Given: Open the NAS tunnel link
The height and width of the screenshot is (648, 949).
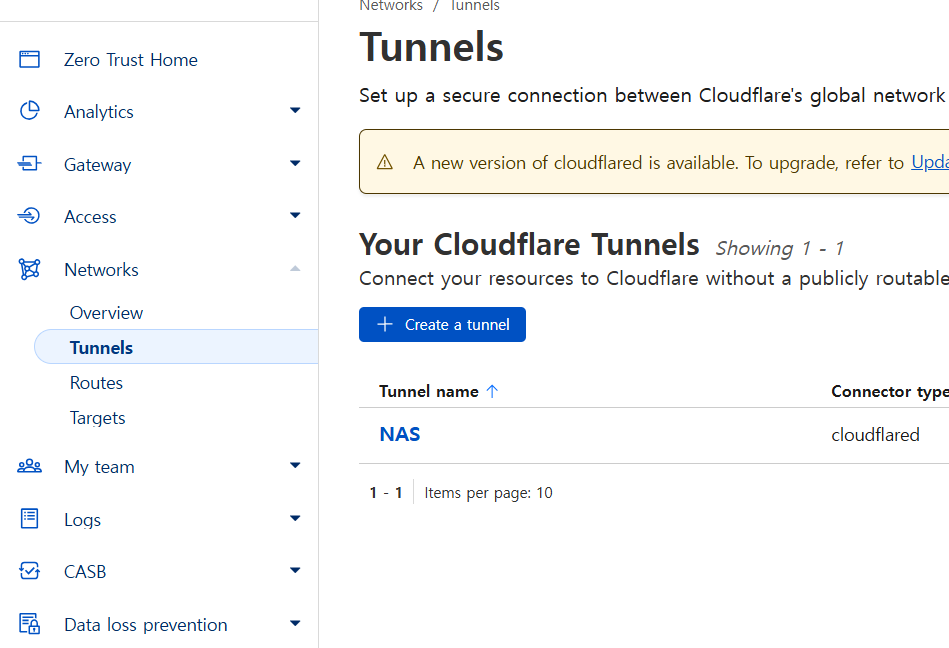Looking at the screenshot, I should point(399,434).
